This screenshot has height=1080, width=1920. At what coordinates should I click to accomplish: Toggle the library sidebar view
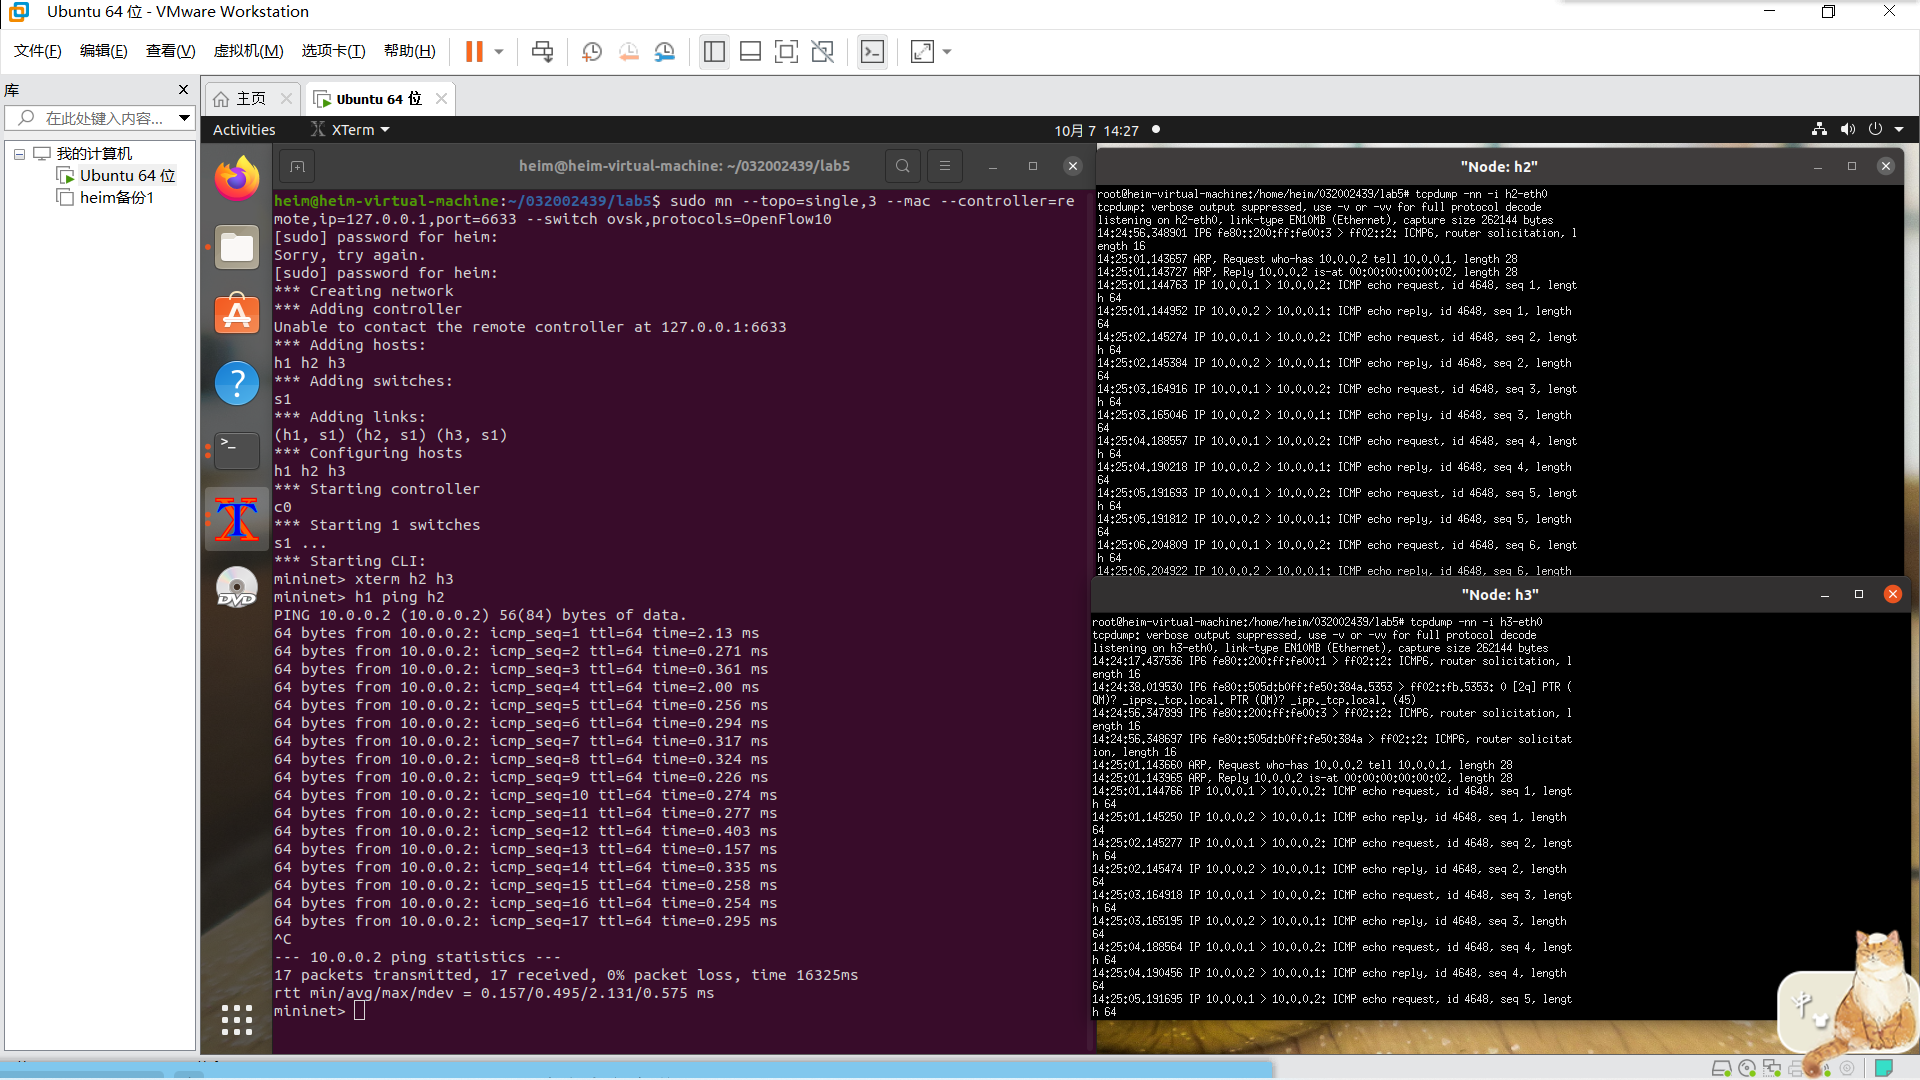click(x=714, y=51)
